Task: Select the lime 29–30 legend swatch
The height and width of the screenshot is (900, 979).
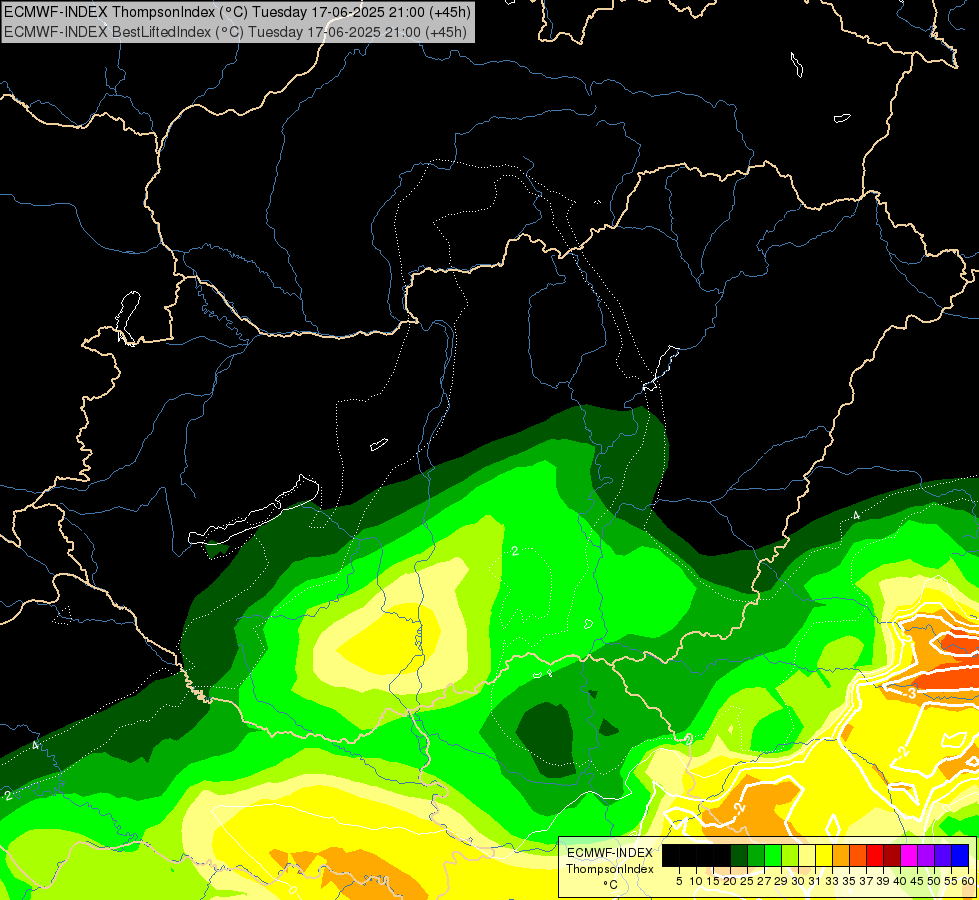Action: click(790, 856)
